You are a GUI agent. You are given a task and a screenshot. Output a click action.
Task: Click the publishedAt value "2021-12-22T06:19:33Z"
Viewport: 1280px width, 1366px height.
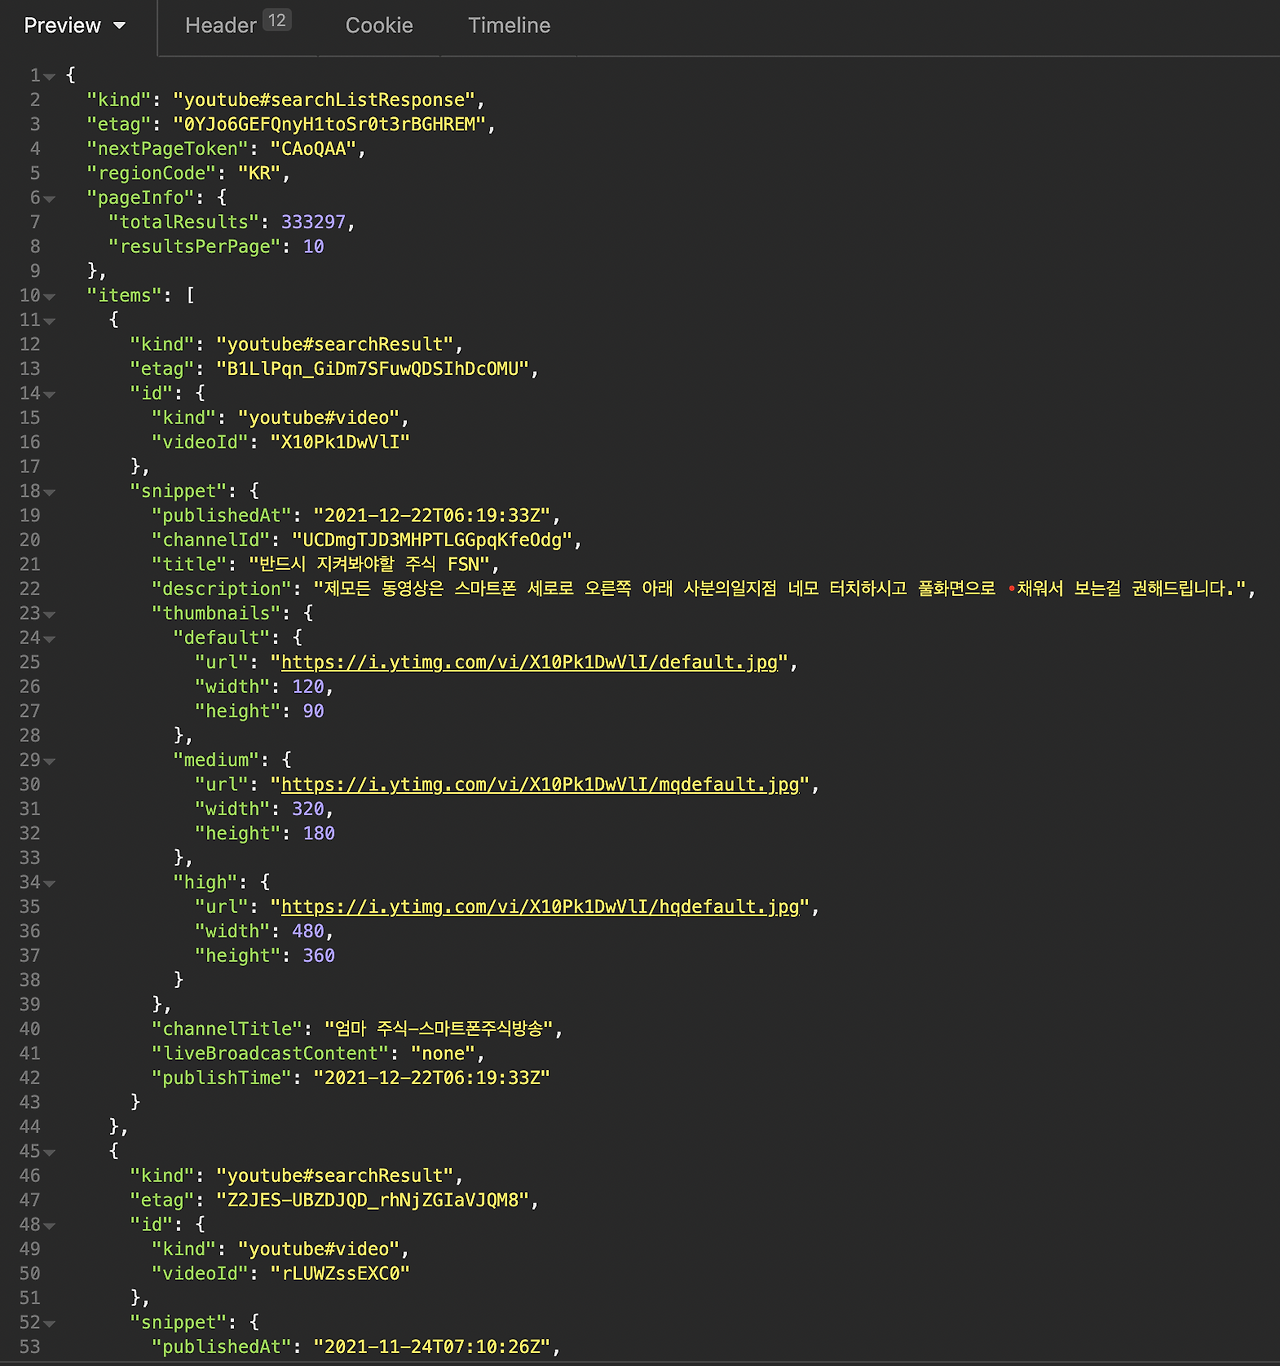tap(432, 516)
